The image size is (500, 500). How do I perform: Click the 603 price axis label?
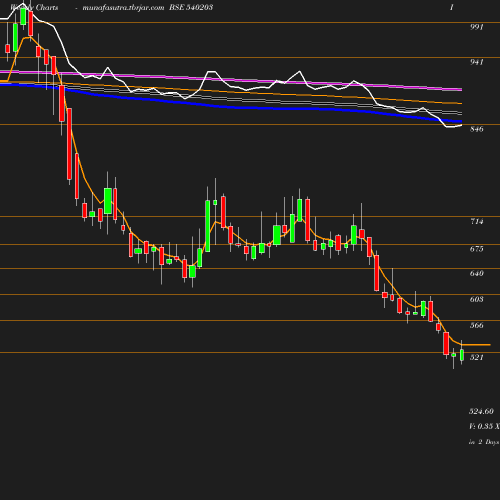click(476, 299)
